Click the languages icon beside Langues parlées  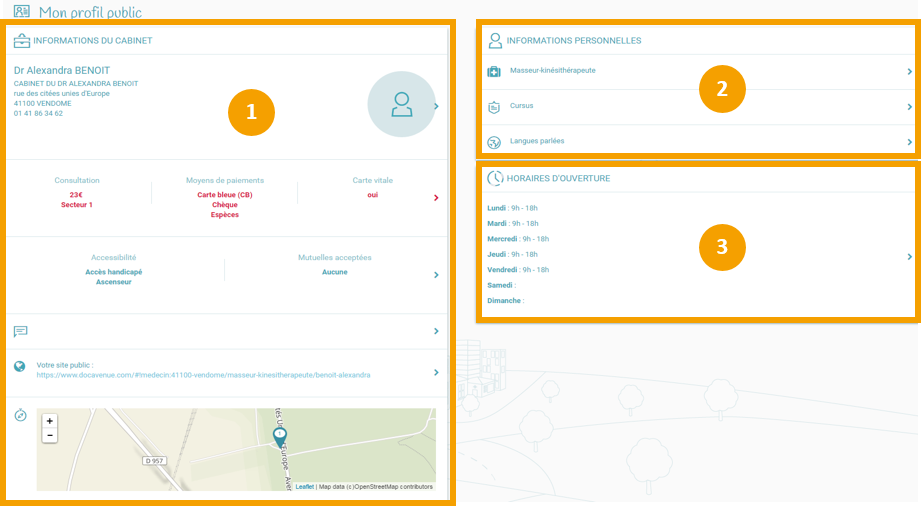(x=493, y=142)
